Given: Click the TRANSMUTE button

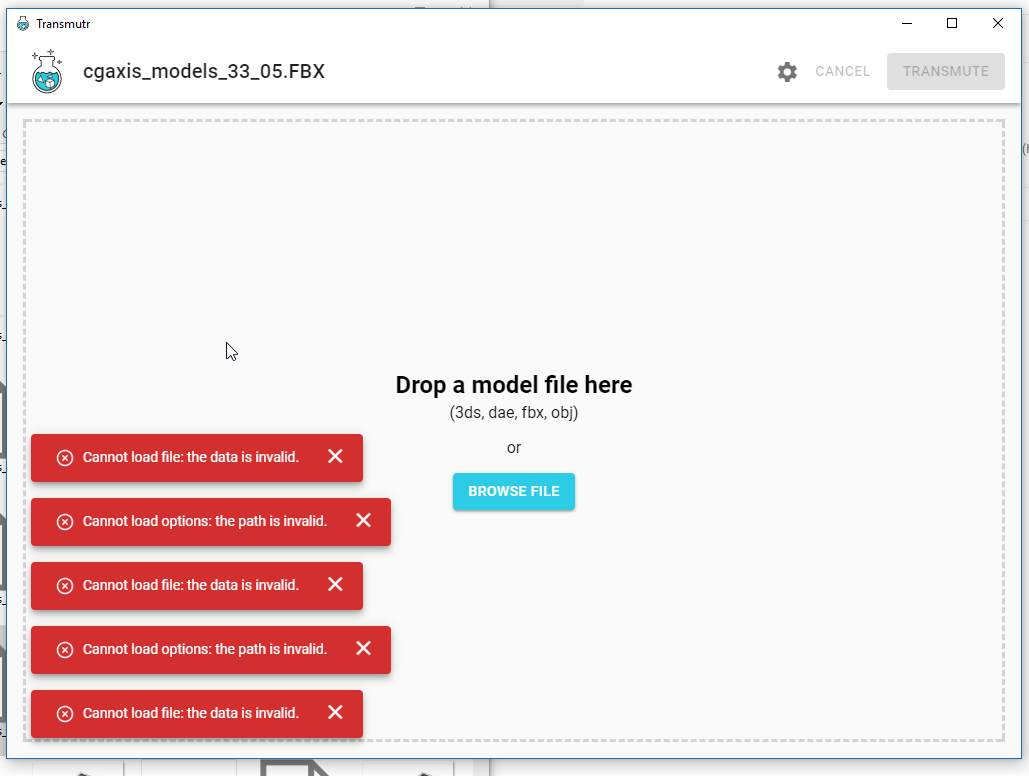Looking at the screenshot, I should 945,72.
